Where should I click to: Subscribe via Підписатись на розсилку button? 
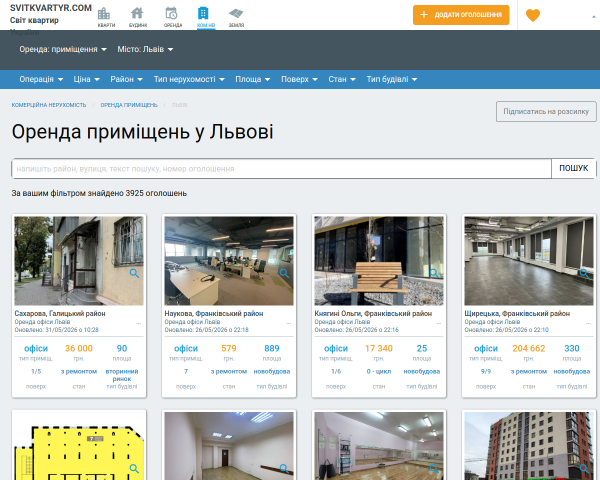point(546,111)
